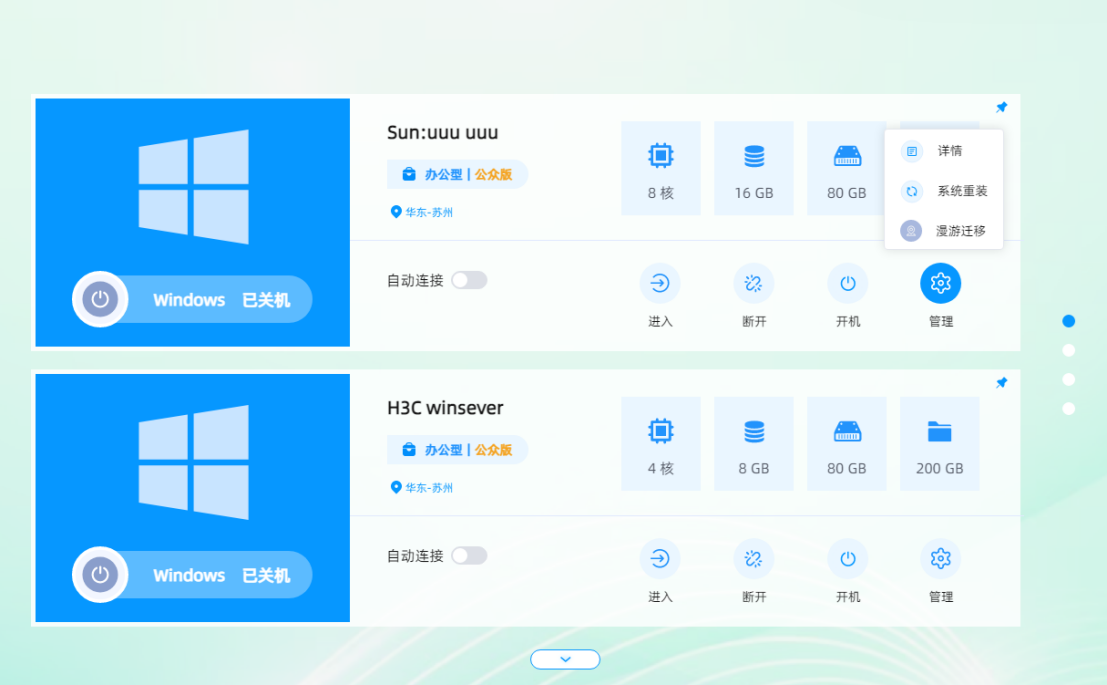Click Windows 已关机 status on H3C winsever
The width and height of the screenshot is (1107, 685).
tap(222, 576)
